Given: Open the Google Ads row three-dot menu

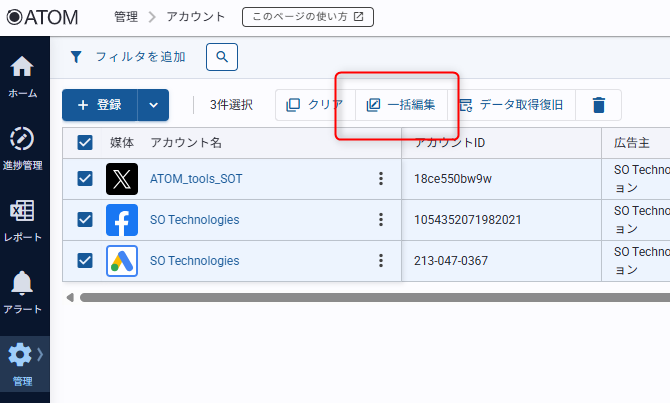Looking at the screenshot, I should [x=380, y=261].
